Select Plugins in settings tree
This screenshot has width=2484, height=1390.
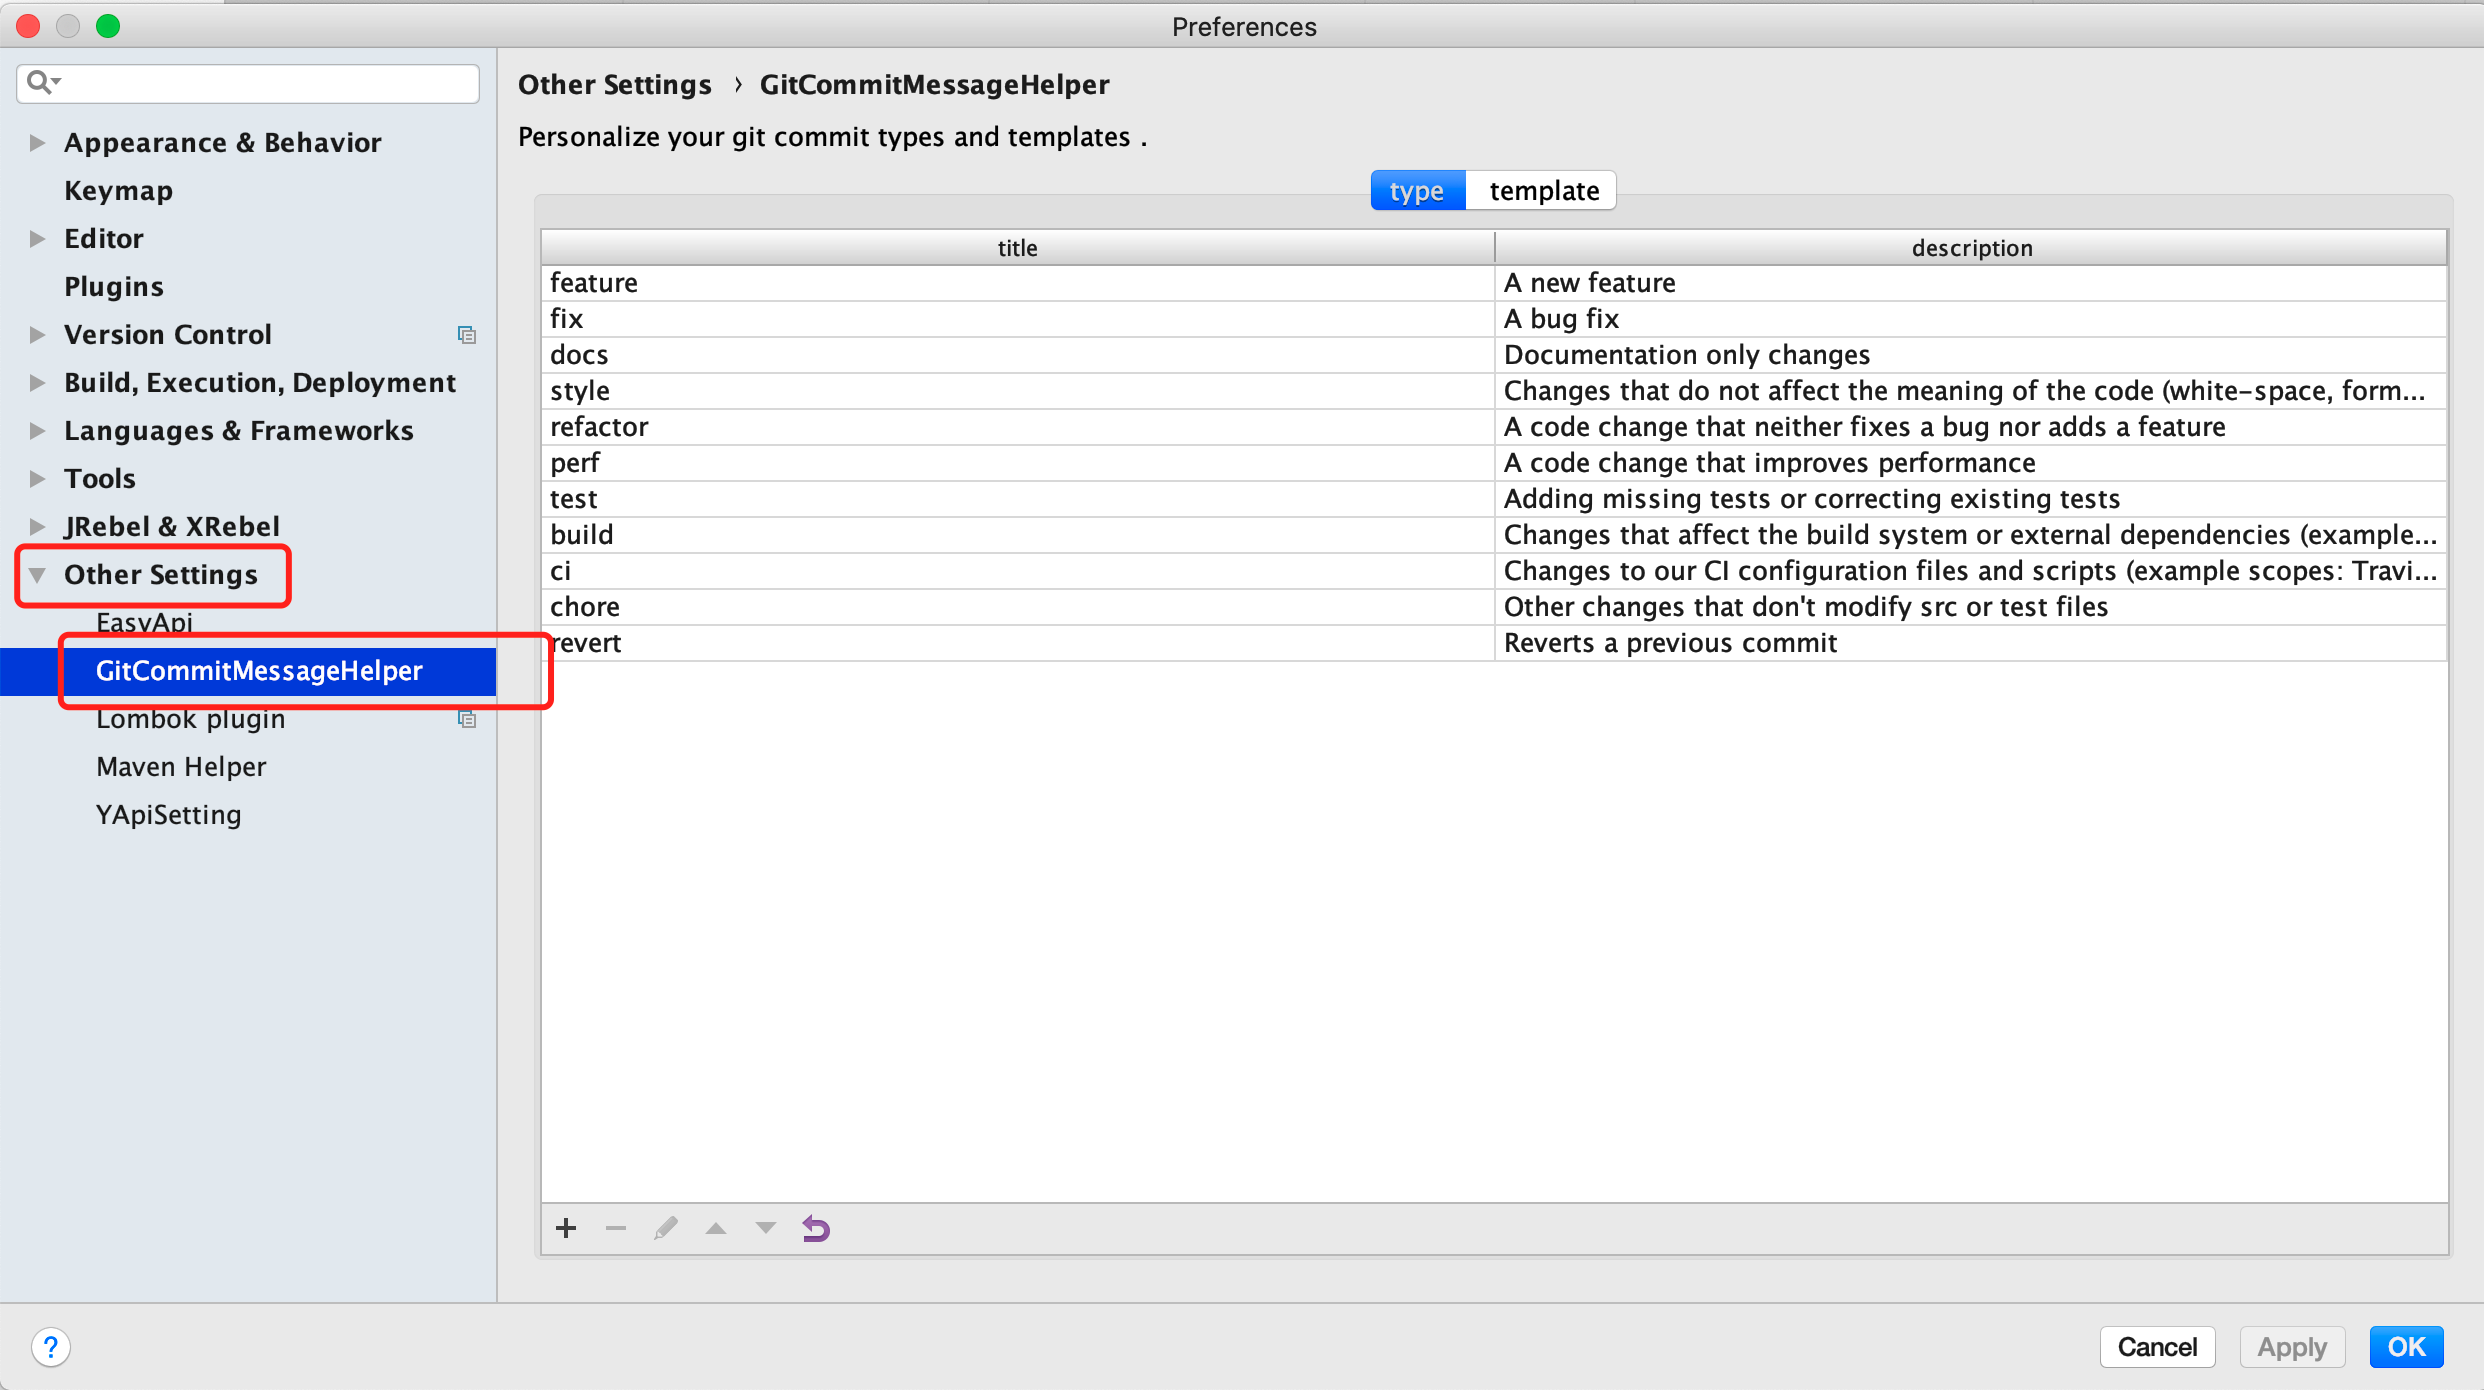[x=114, y=287]
